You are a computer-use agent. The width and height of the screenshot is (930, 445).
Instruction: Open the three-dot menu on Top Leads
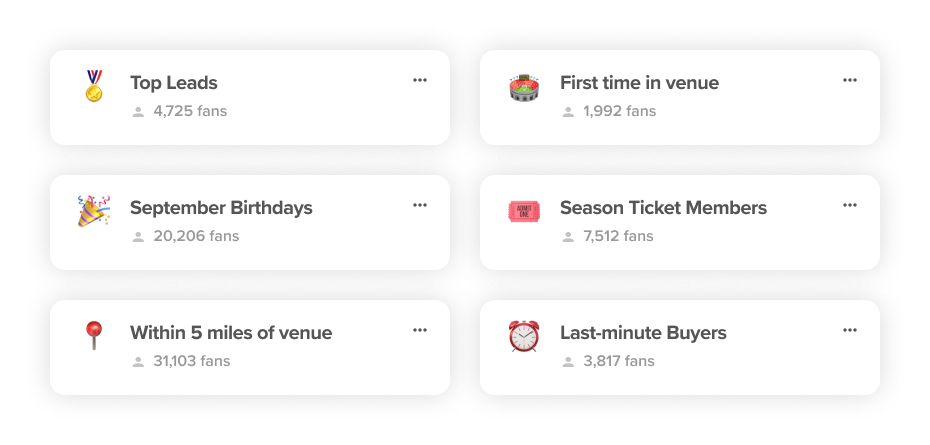click(x=420, y=80)
